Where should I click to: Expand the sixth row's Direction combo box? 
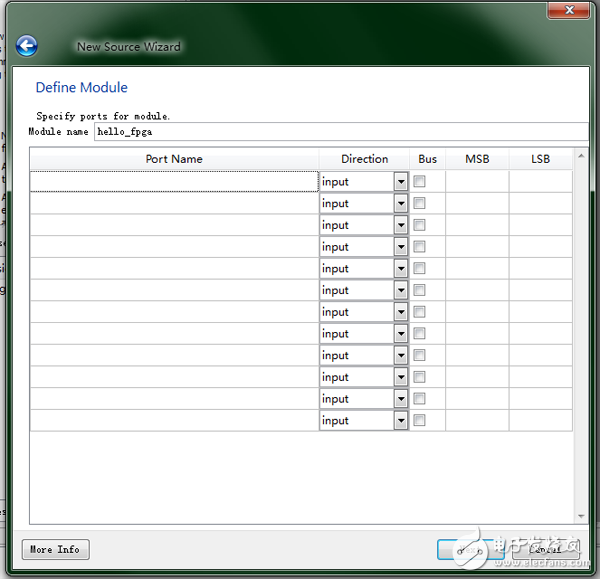tap(401, 290)
